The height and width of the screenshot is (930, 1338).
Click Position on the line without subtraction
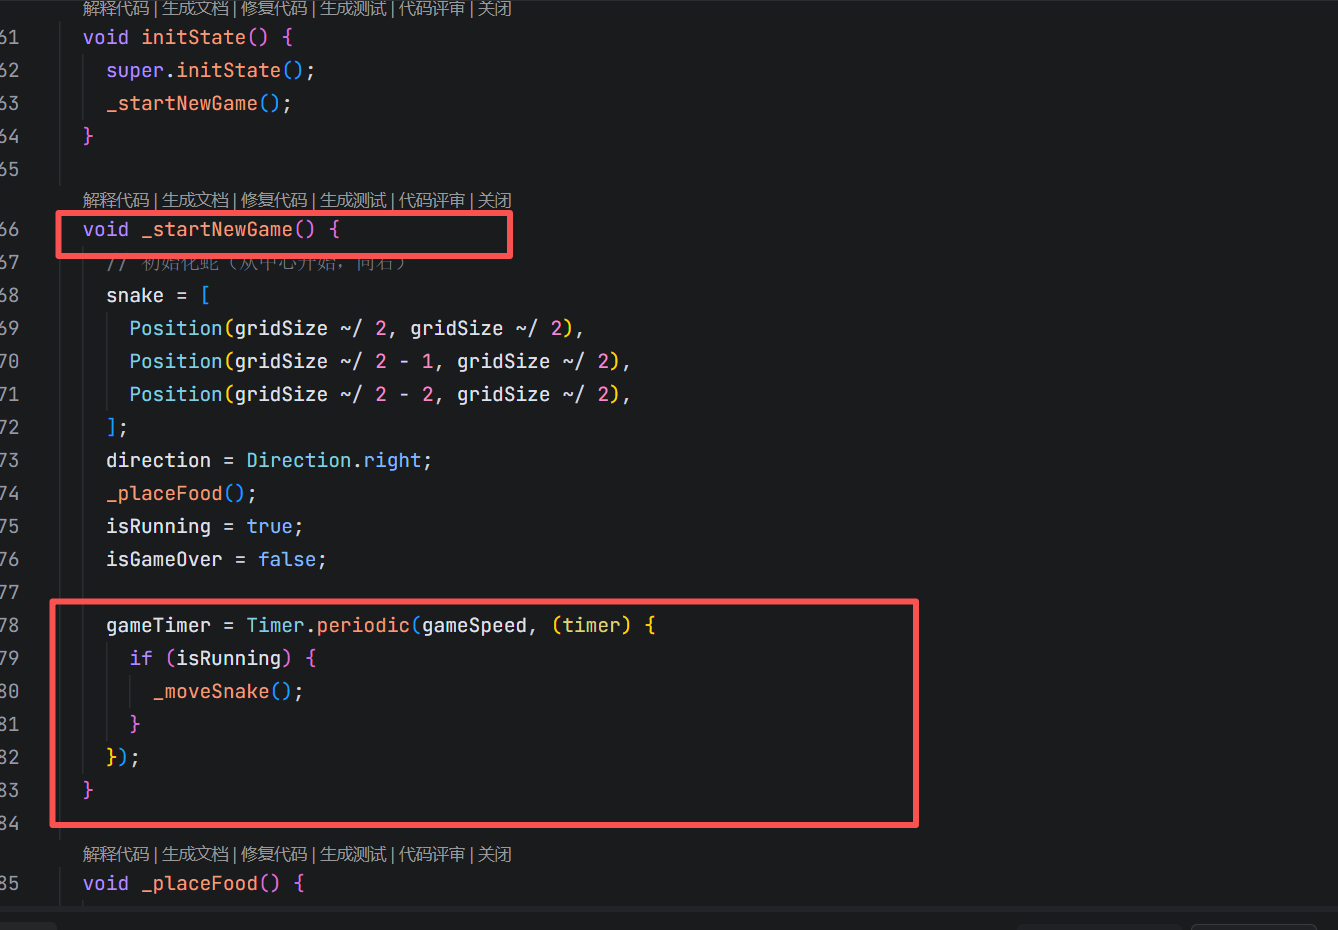pyautogui.click(x=176, y=328)
